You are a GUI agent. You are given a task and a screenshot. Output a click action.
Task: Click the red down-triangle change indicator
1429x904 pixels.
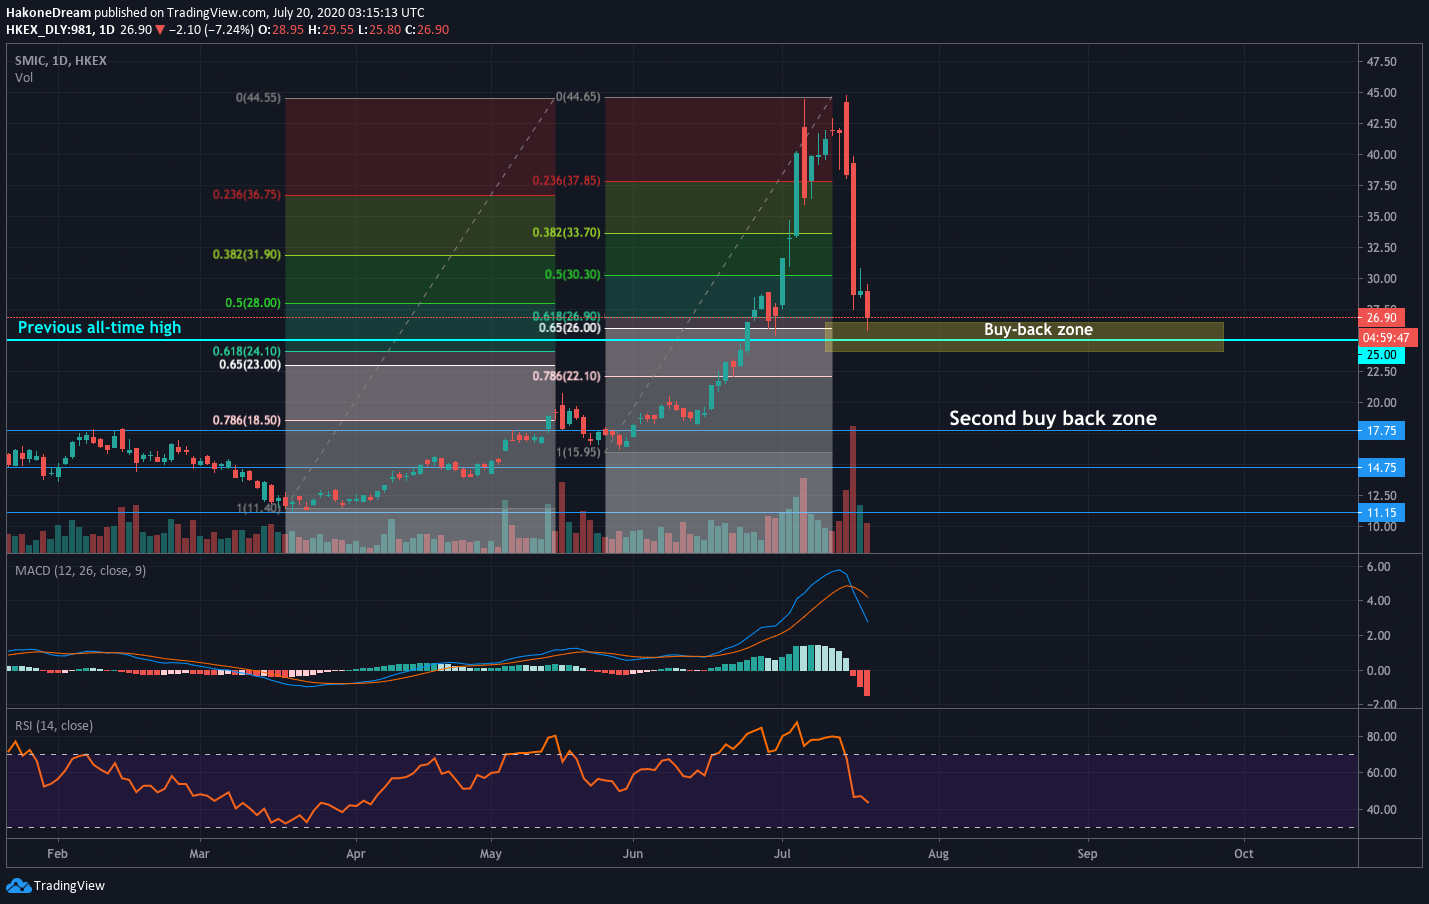pos(160,30)
